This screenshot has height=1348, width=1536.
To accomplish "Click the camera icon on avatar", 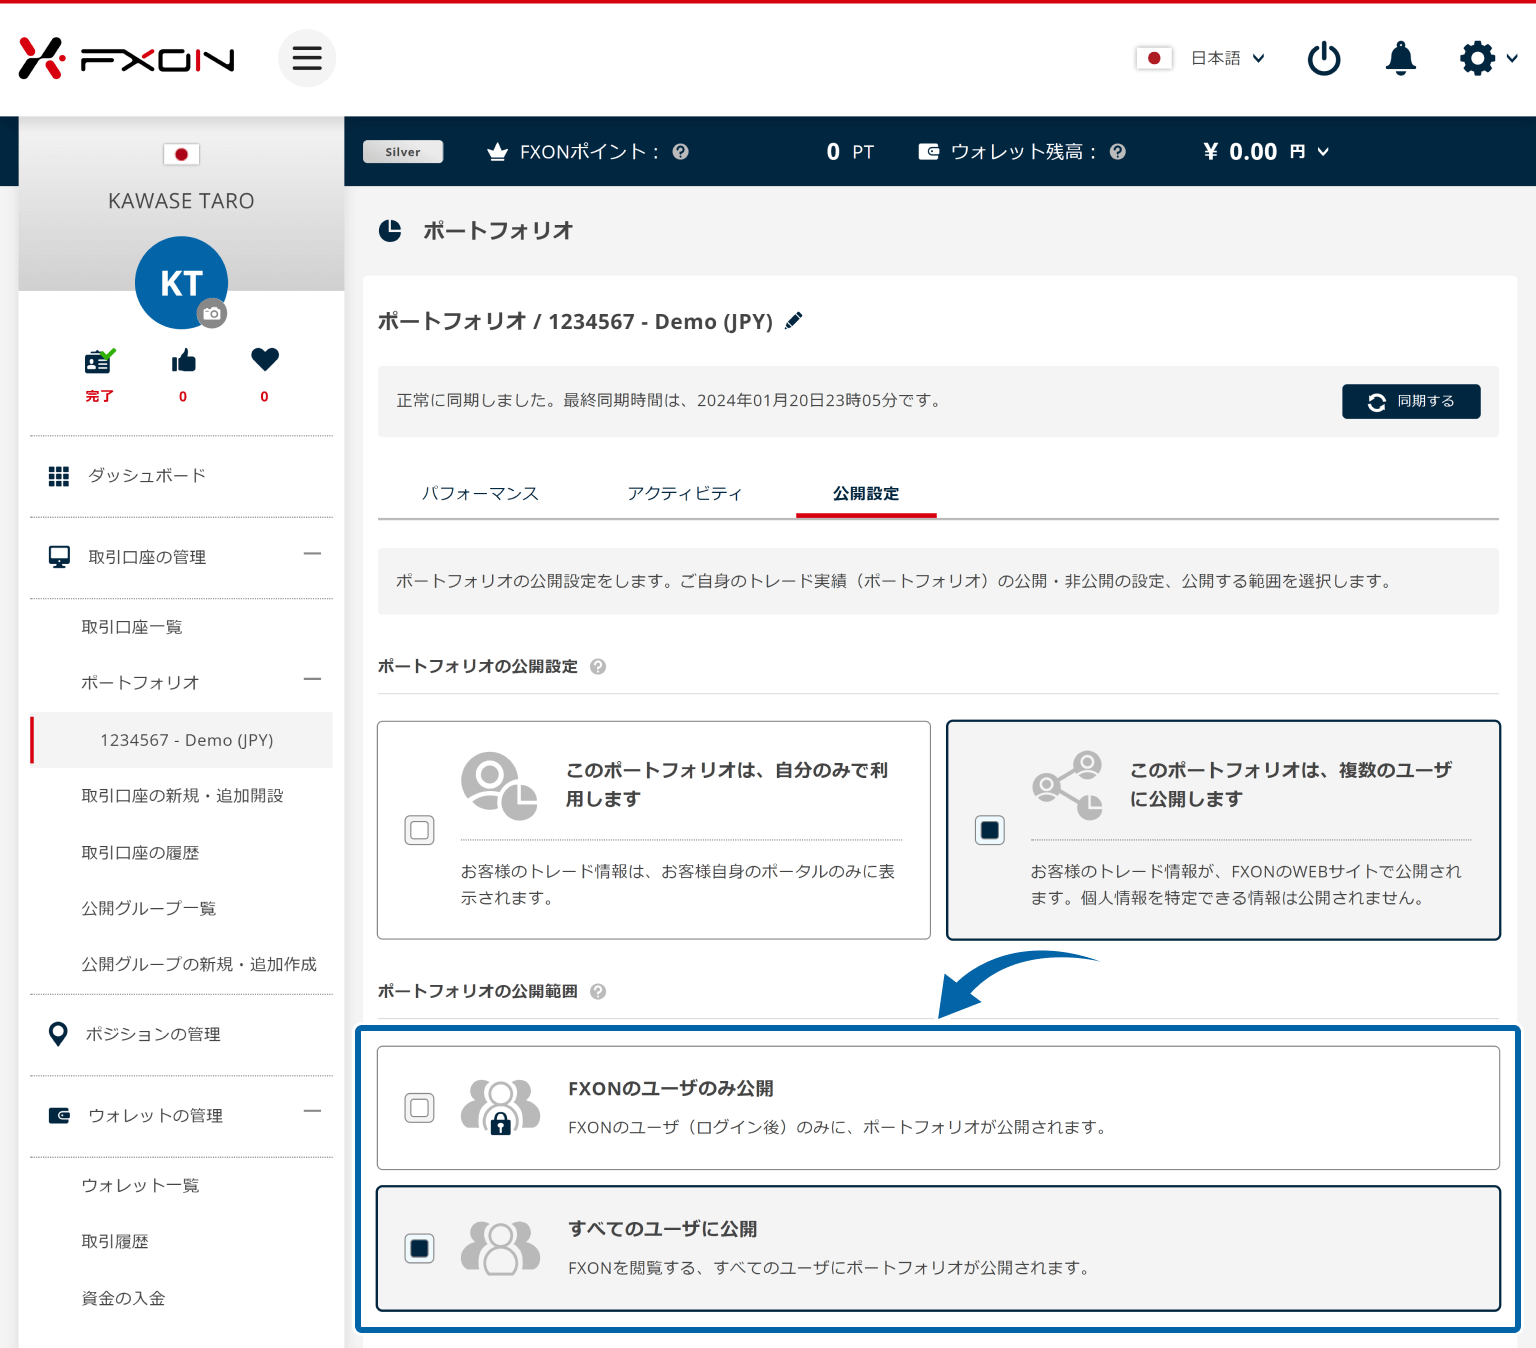I will [x=212, y=313].
